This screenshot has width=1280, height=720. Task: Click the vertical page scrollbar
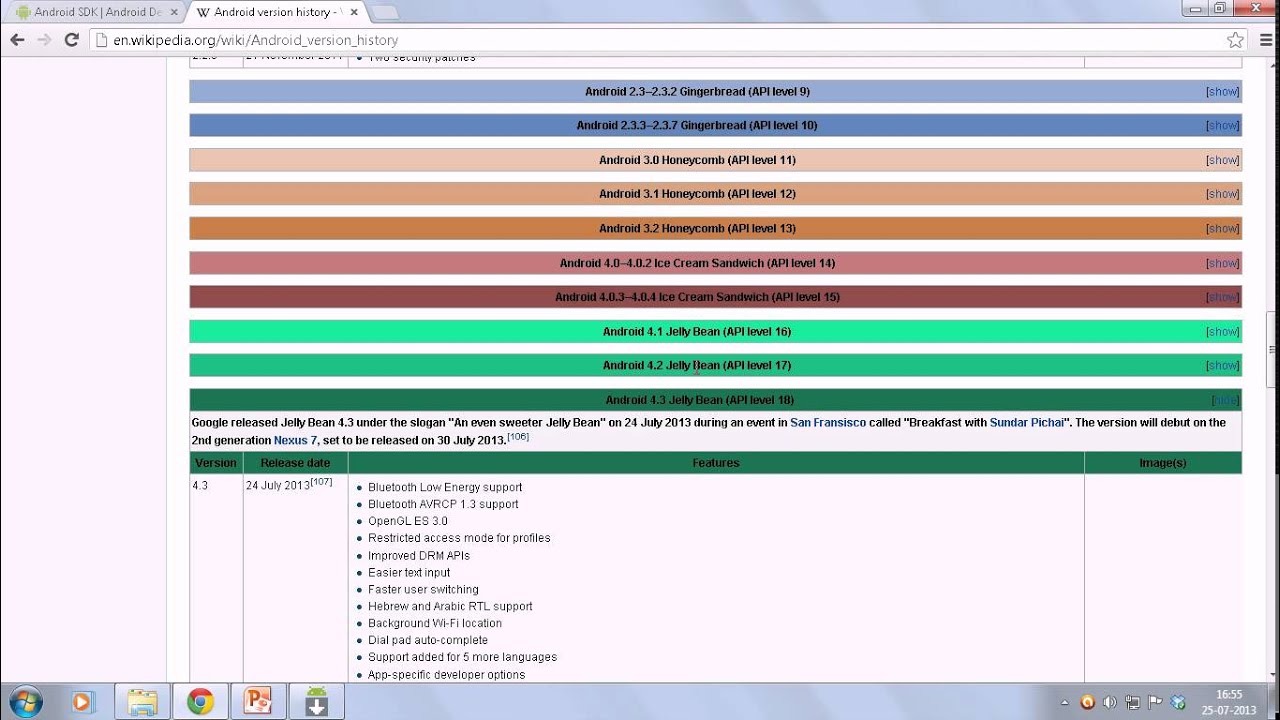pos(1272,350)
